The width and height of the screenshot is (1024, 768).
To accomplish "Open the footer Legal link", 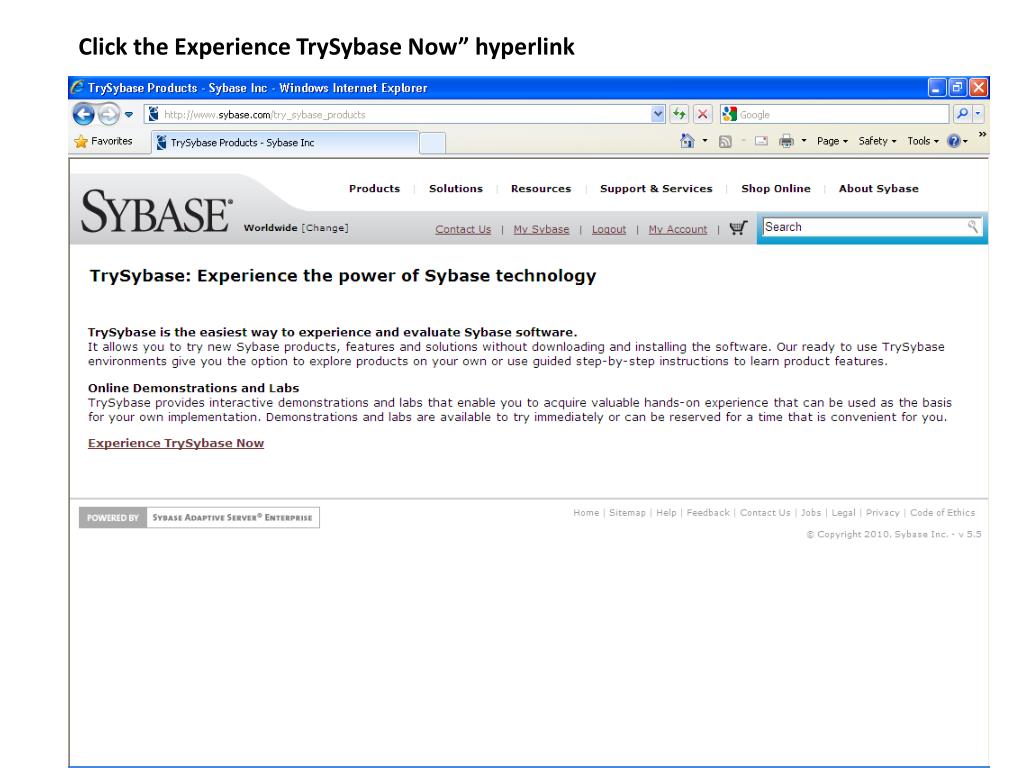I will click(843, 513).
